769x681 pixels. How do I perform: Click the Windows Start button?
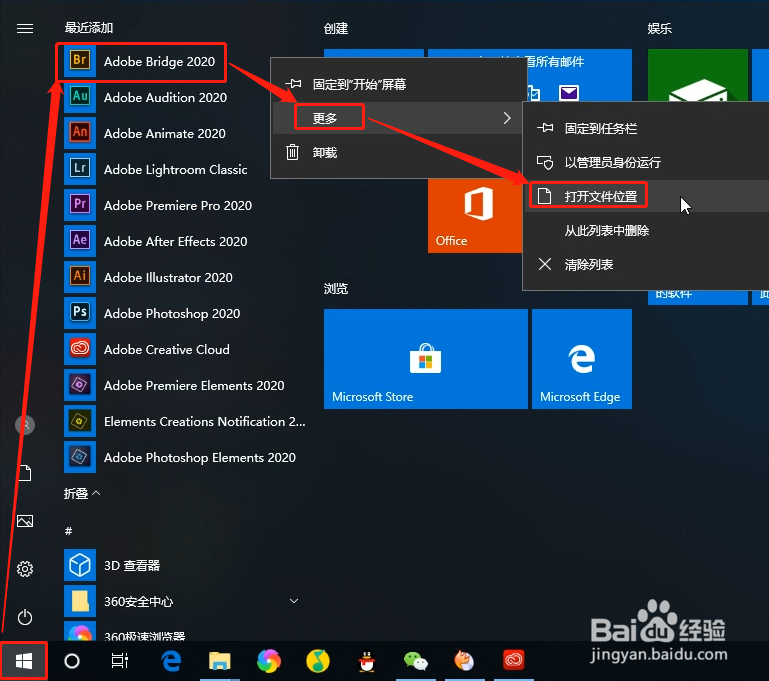pyautogui.click(x=24, y=661)
